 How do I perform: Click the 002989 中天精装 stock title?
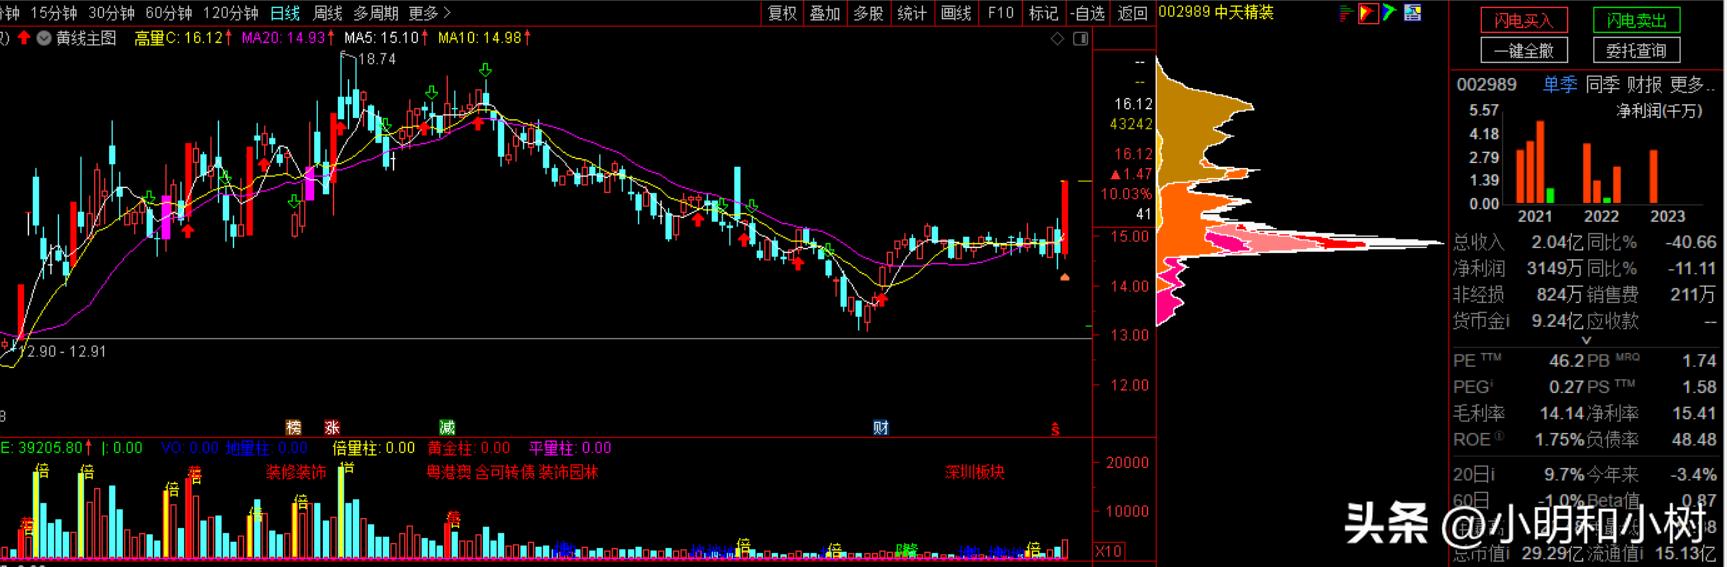[x=1216, y=12]
